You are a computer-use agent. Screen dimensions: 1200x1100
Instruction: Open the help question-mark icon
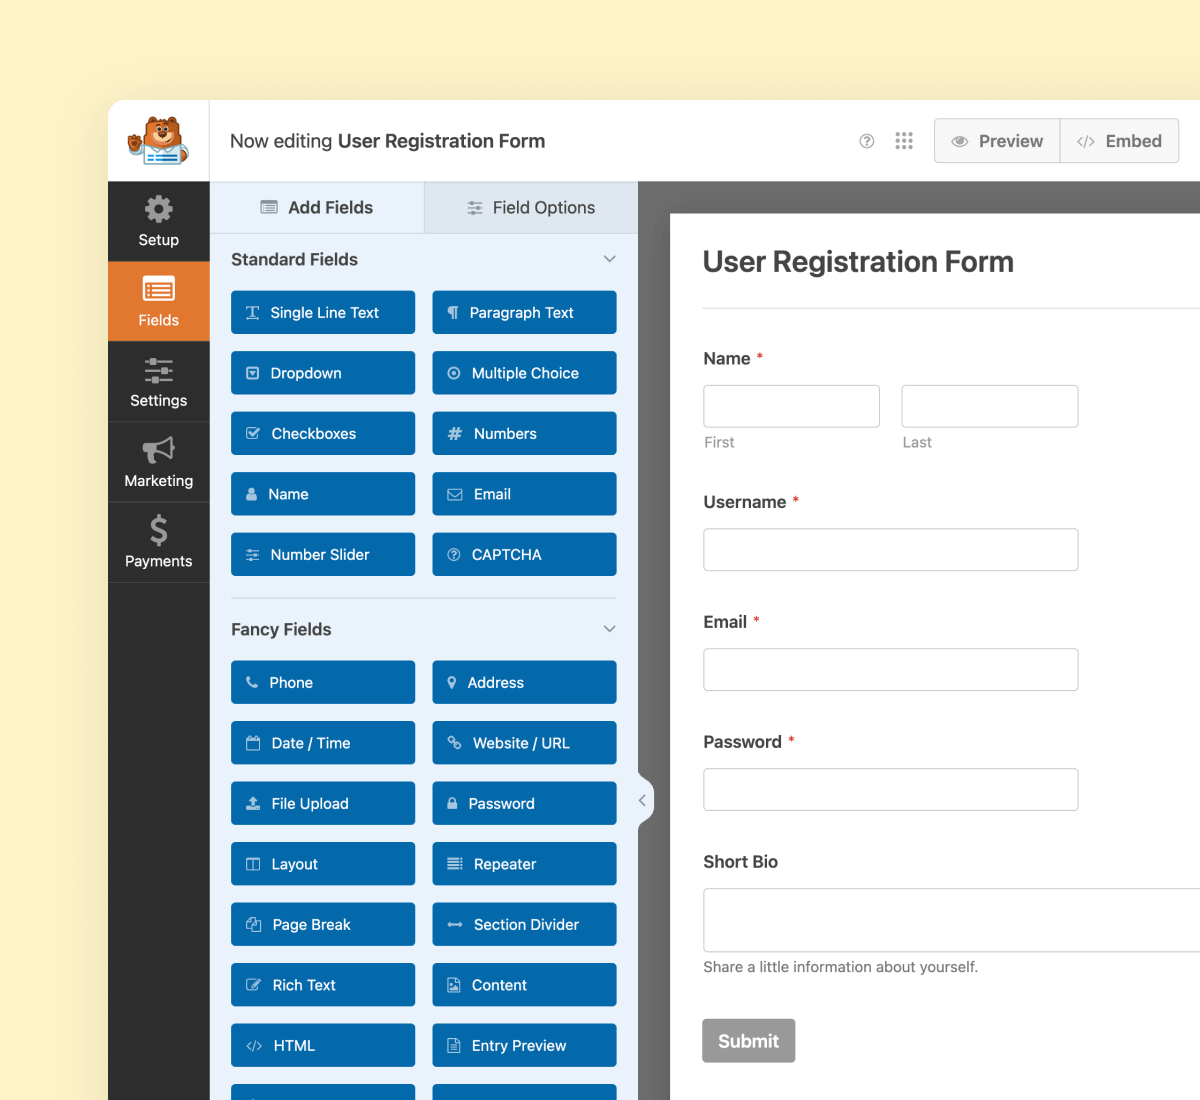(865, 141)
